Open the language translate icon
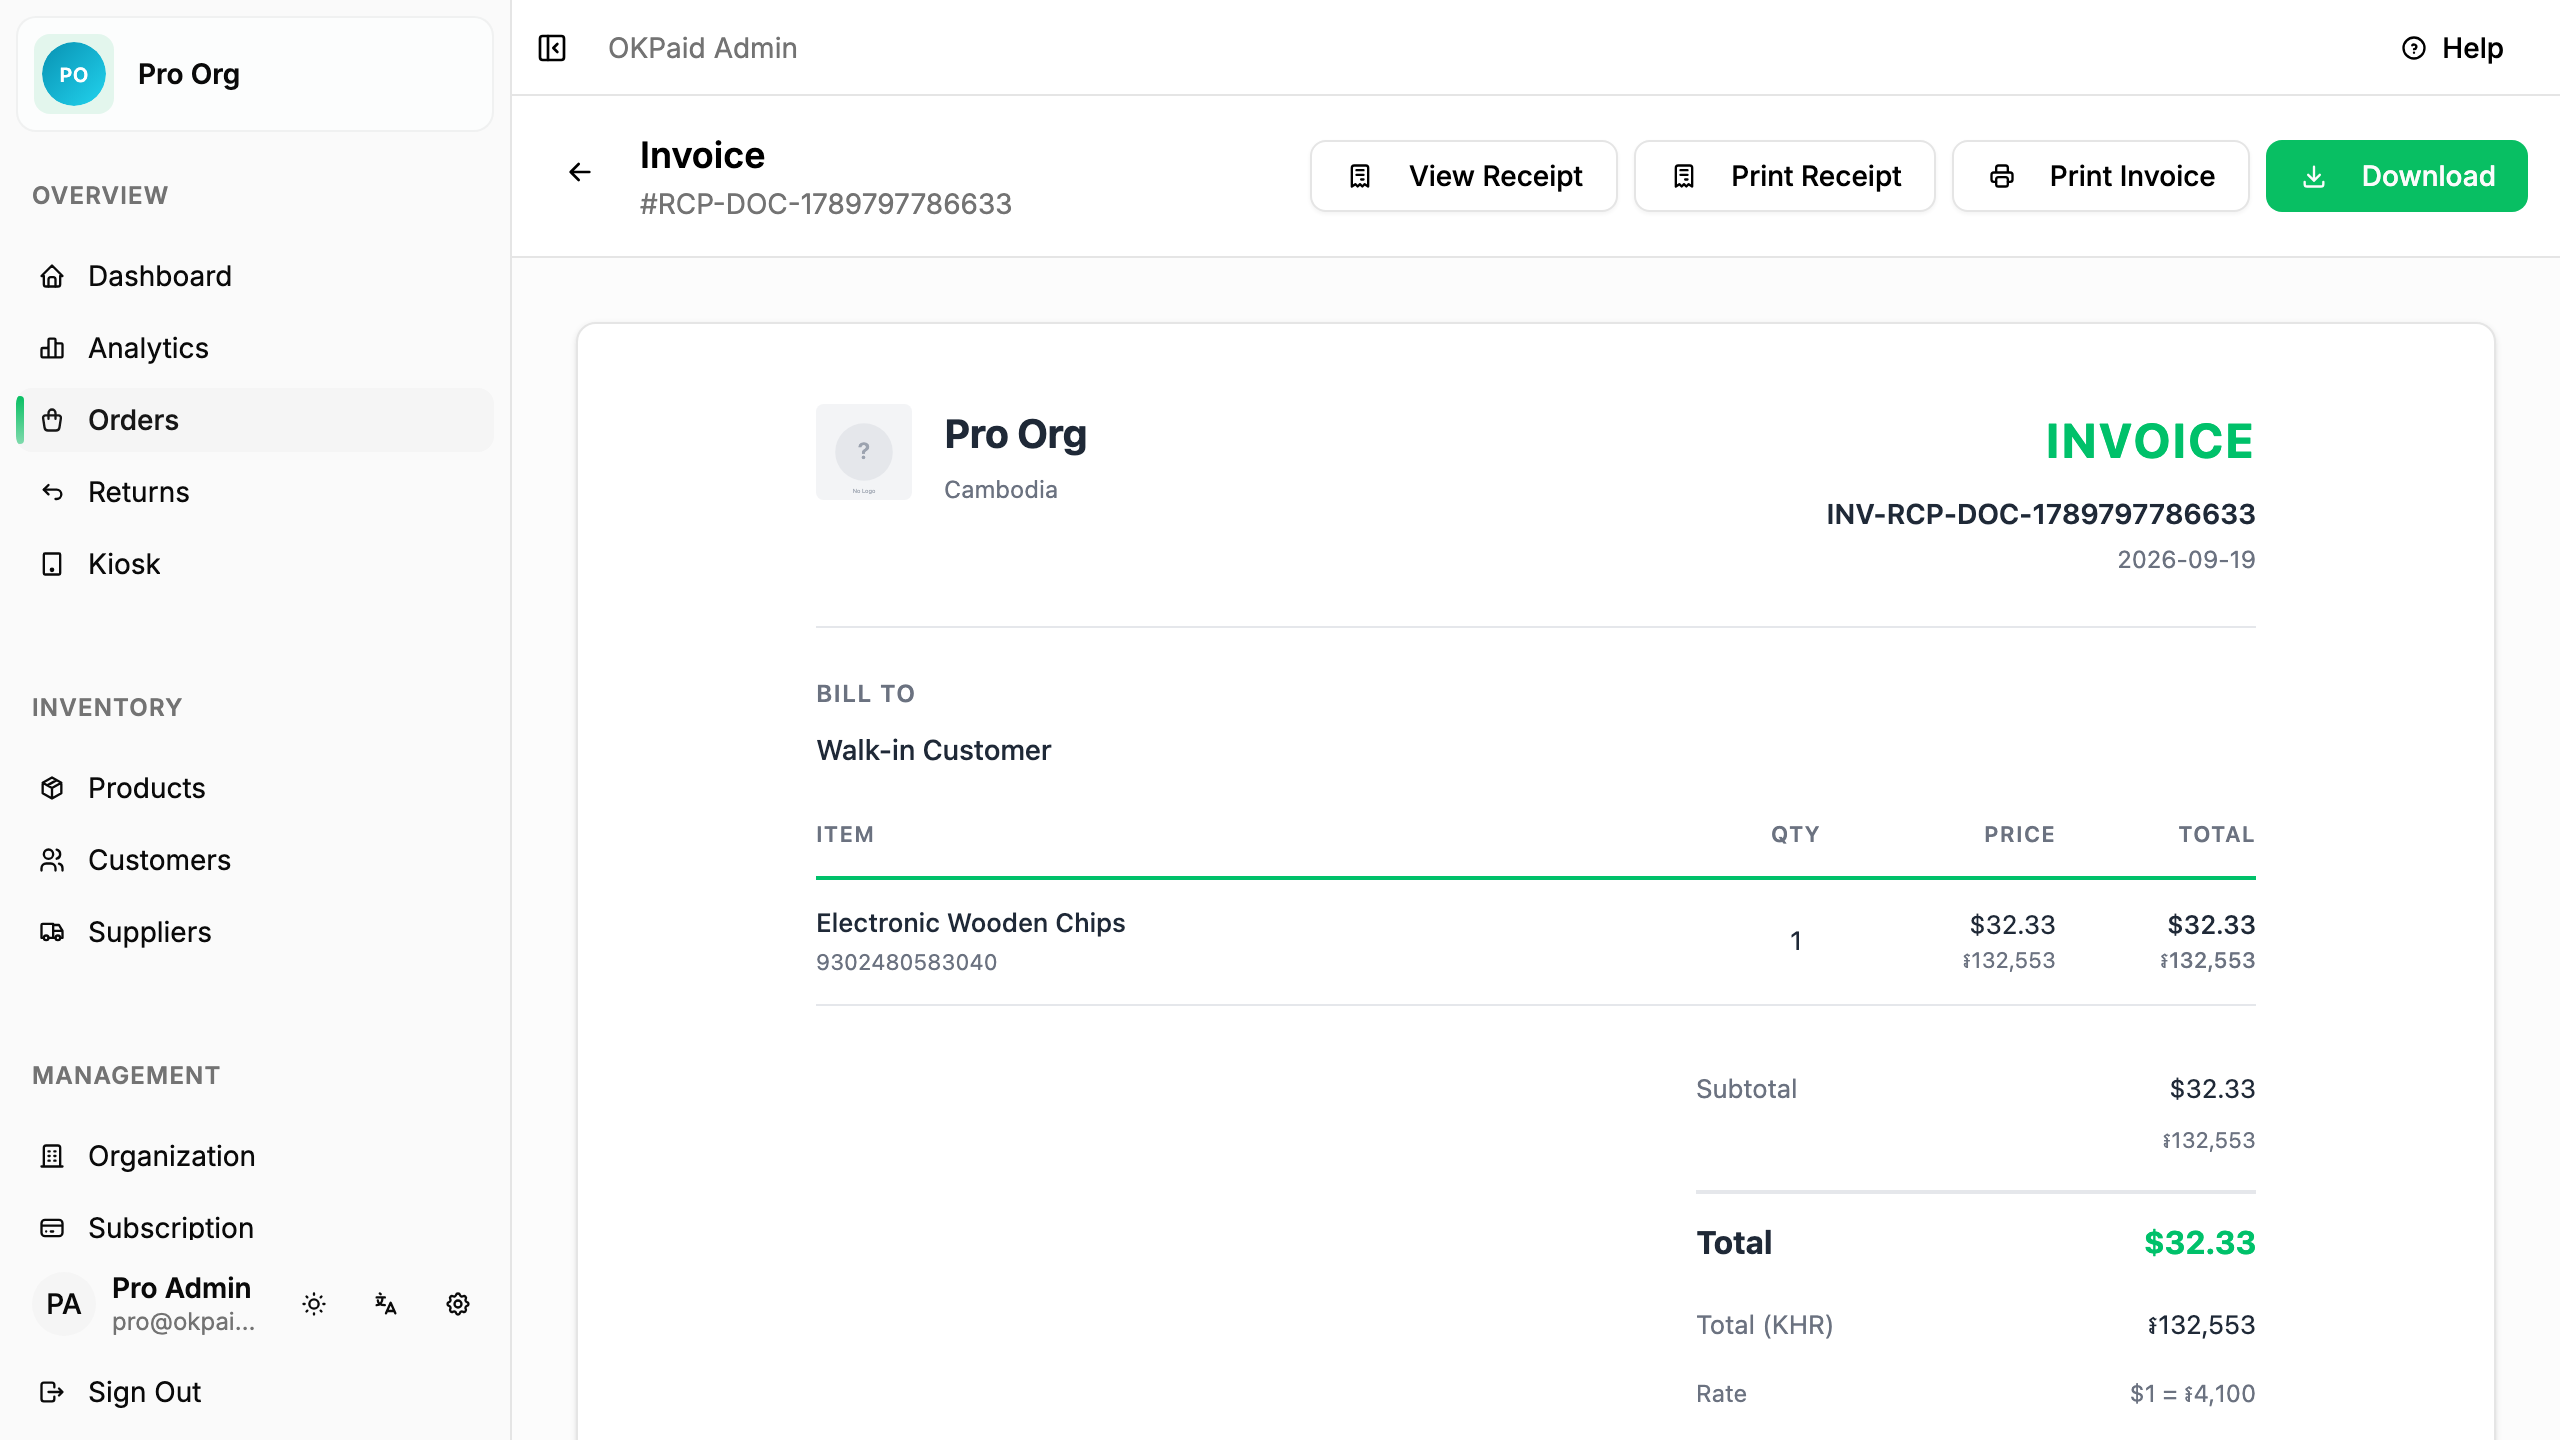 click(x=386, y=1304)
